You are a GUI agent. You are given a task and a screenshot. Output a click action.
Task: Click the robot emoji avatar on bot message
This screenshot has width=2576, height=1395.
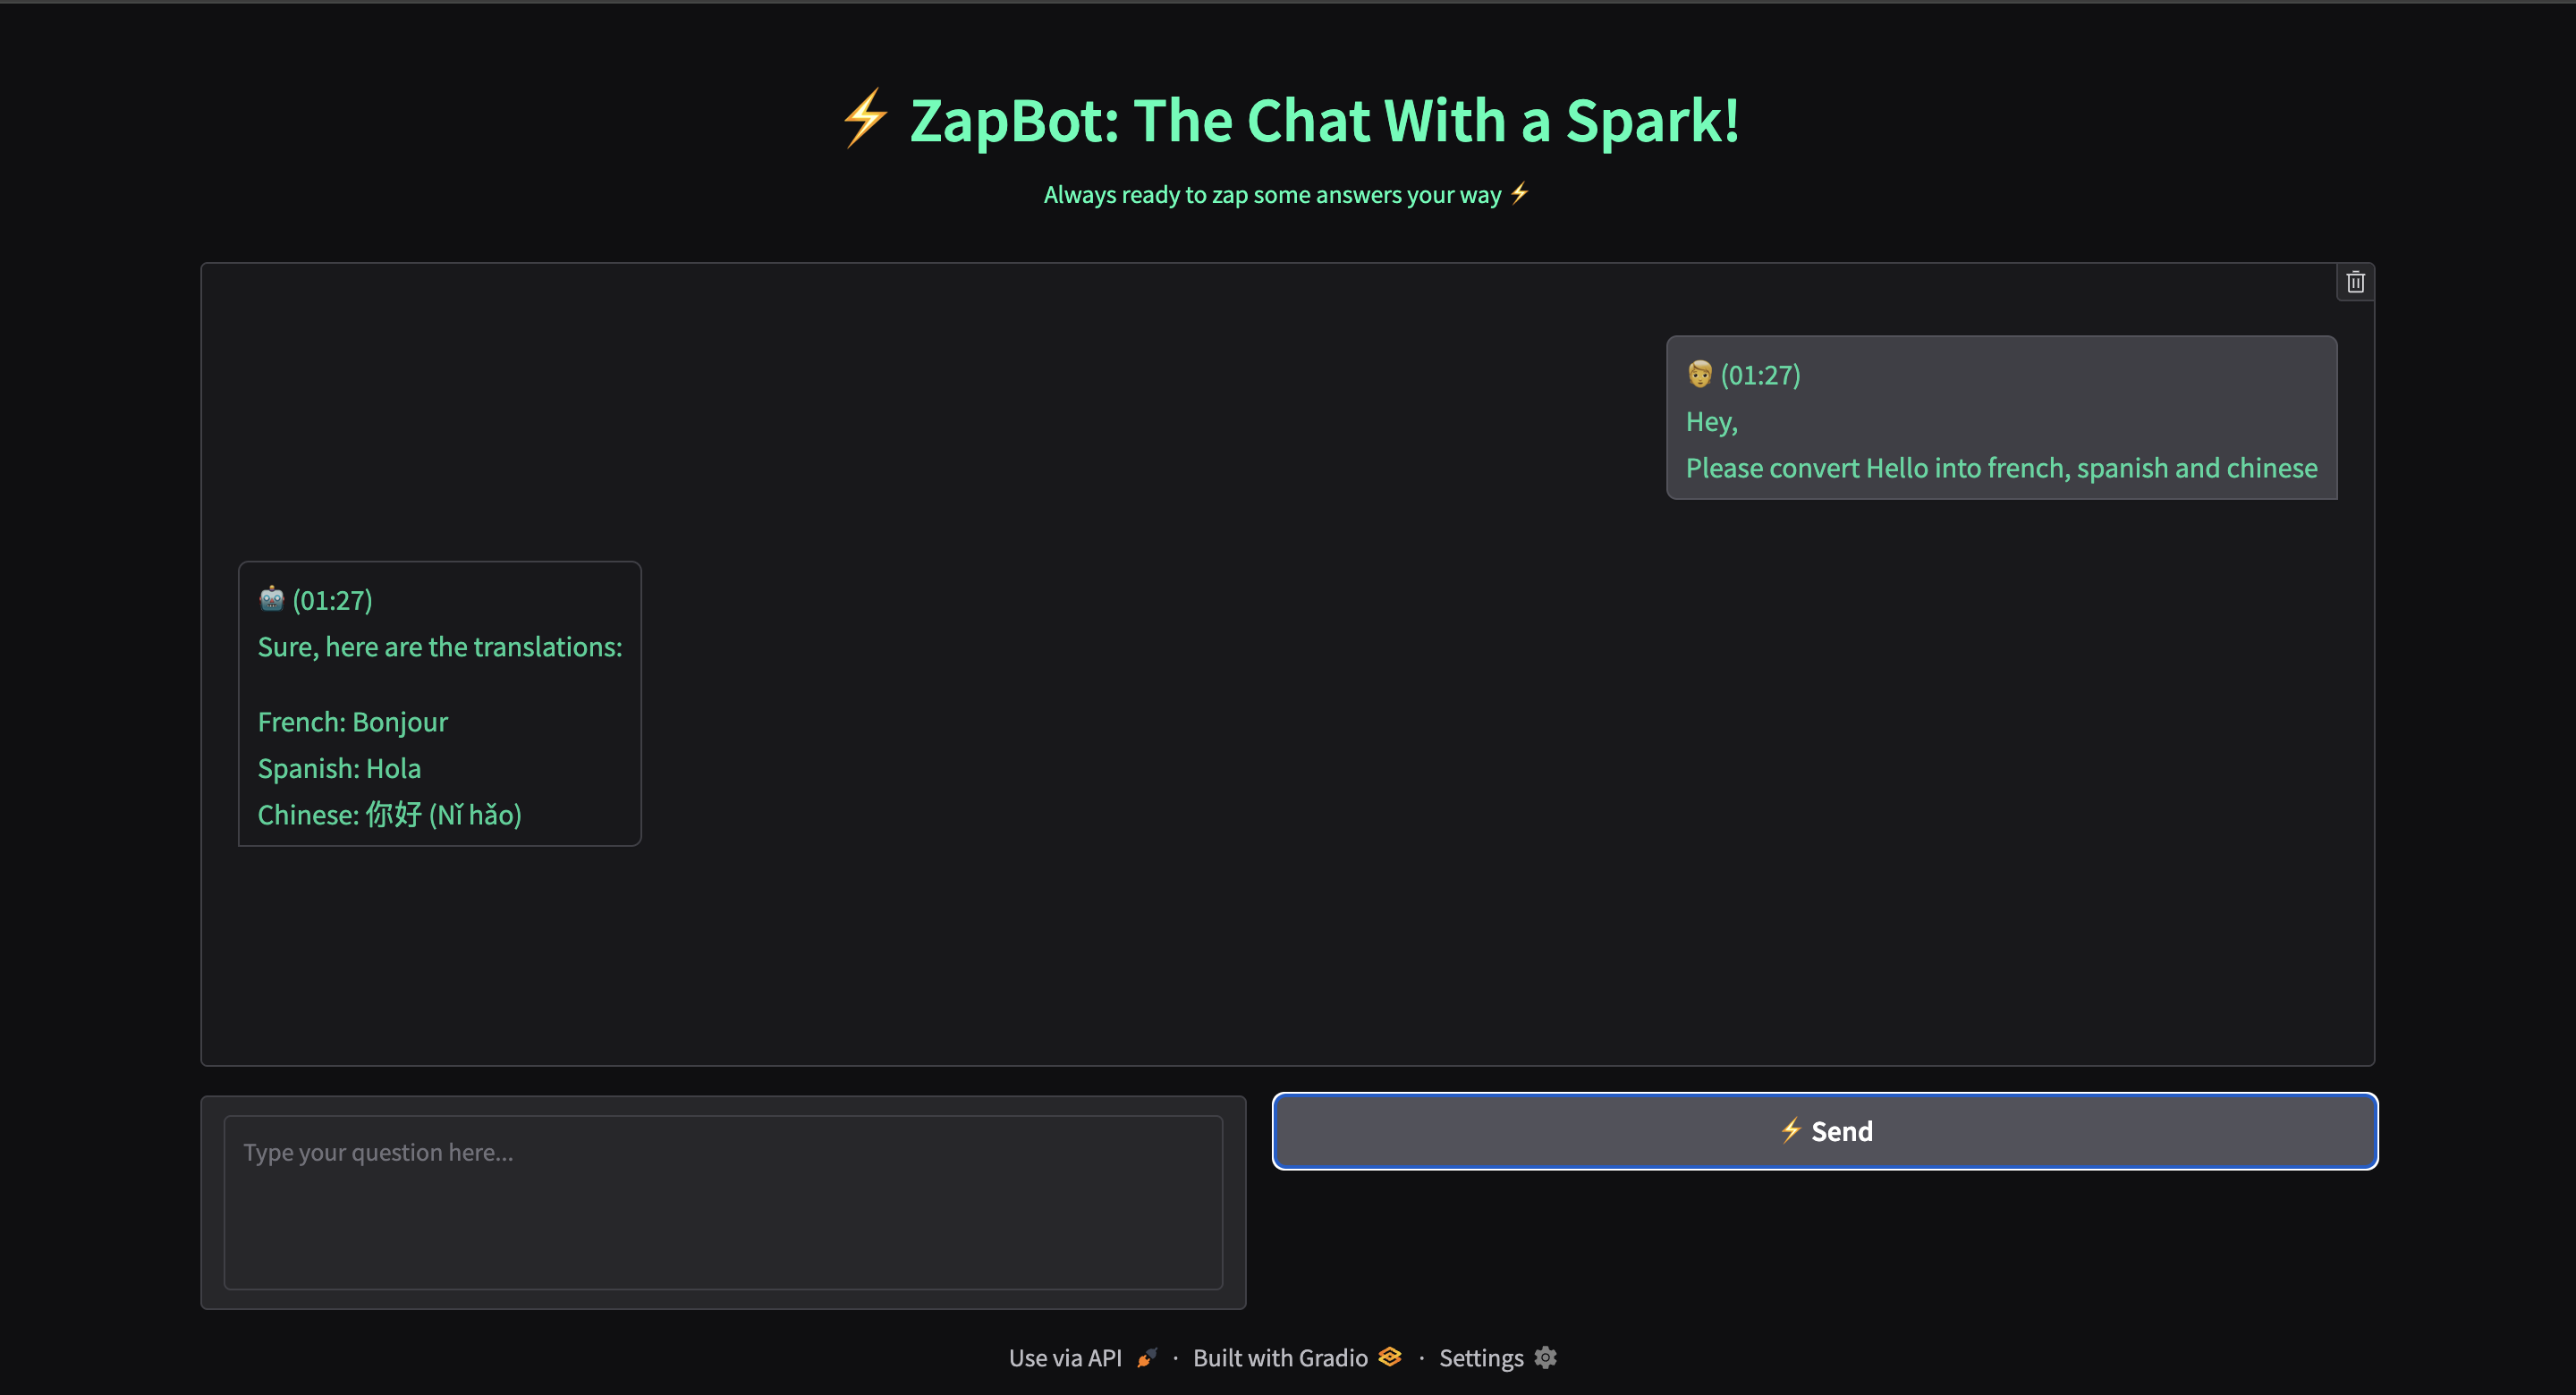[270, 600]
